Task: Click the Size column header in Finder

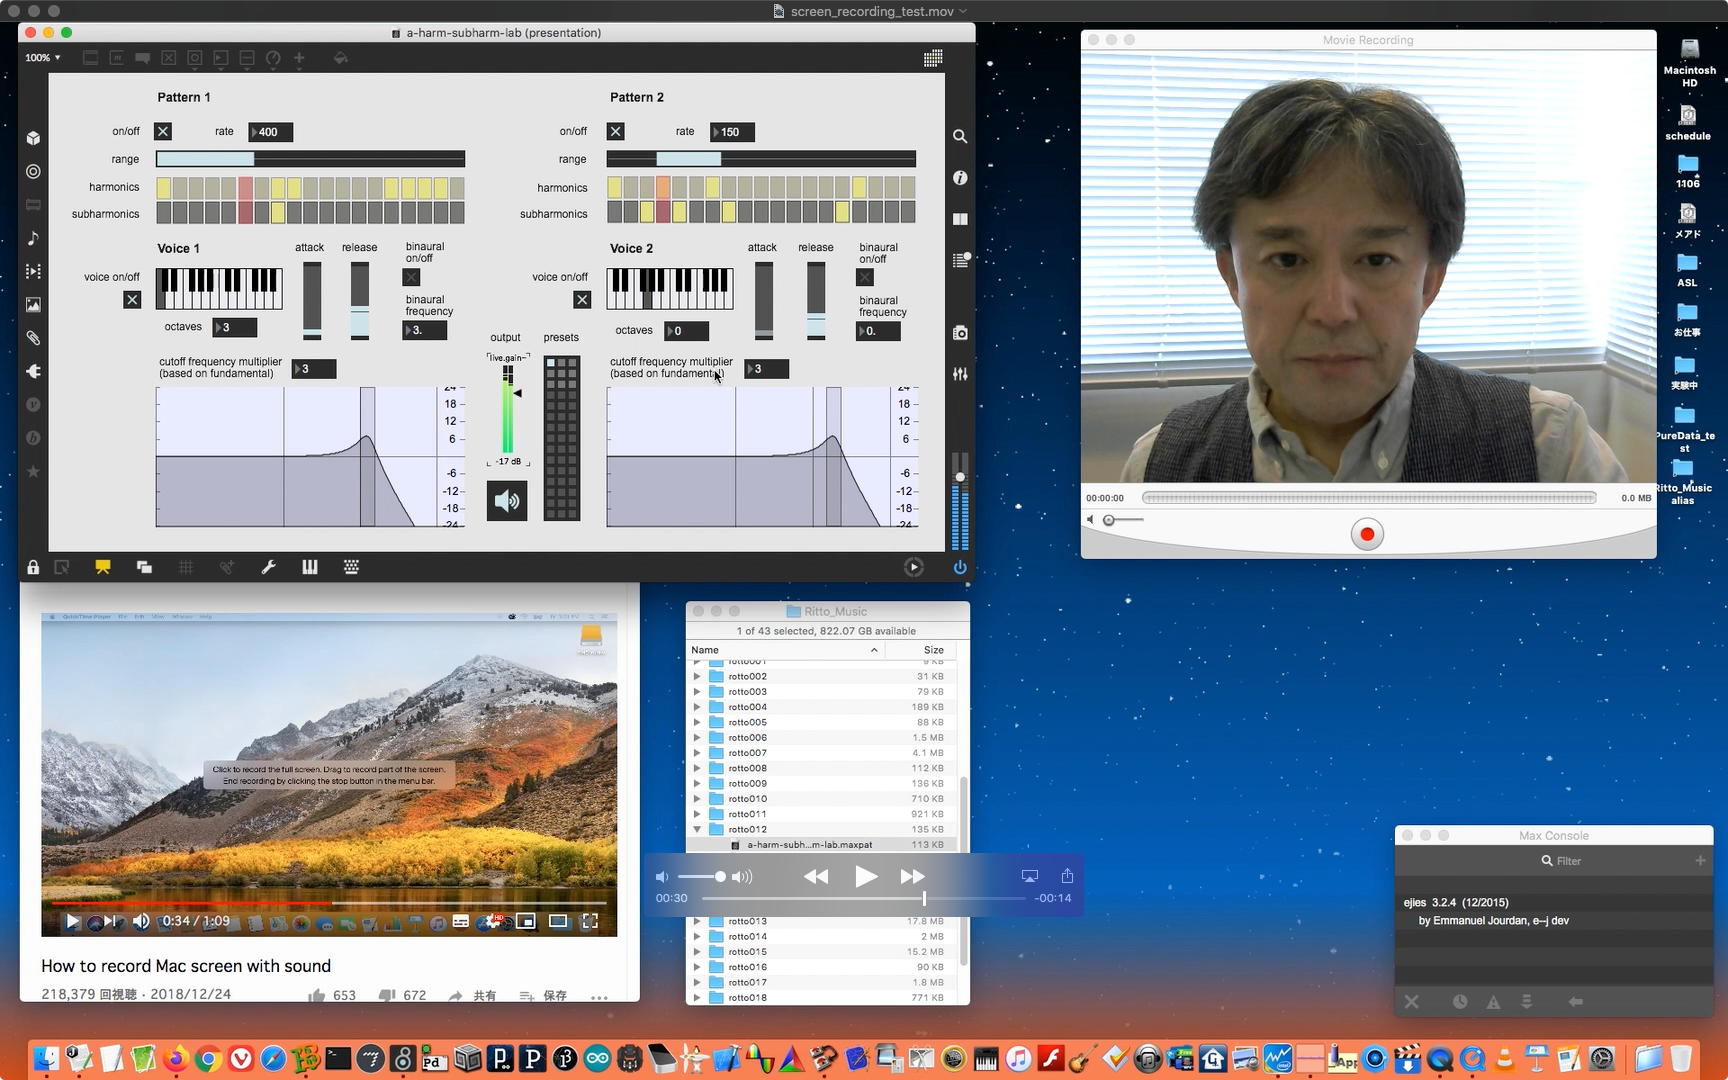Action: pyautogui.click(x=933, y=650)
